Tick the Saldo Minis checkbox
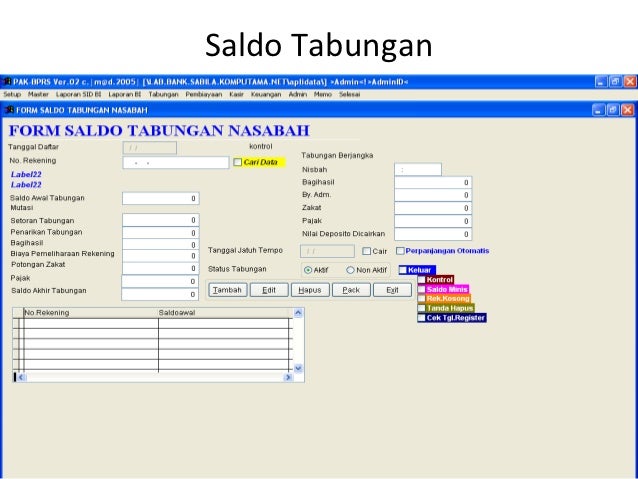The width and height of the screenshot is (638, 479). 422,289
